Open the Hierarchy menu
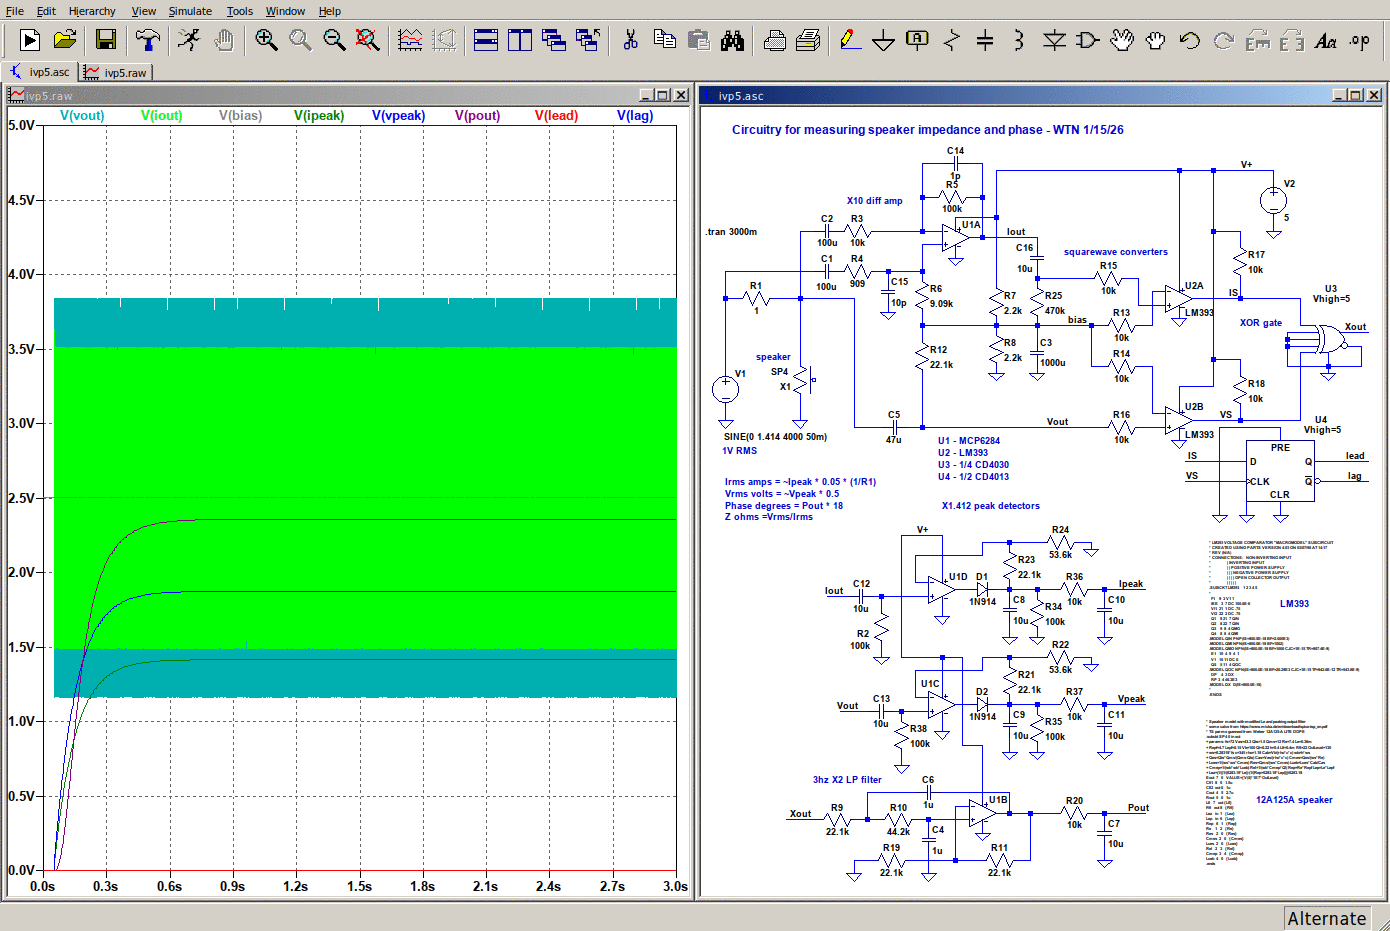This screenshot has width=1390, height=931. point(92,11)
